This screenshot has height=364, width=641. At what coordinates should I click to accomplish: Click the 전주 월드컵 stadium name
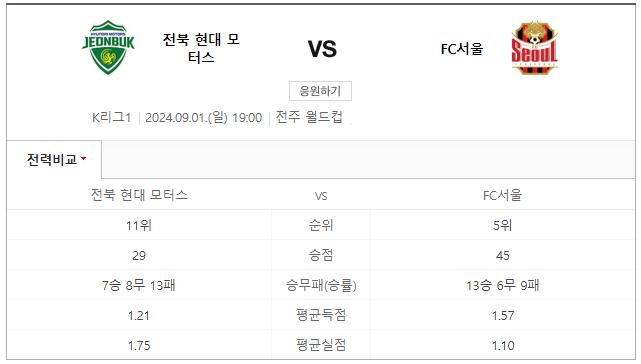click(x=309, y=117)
